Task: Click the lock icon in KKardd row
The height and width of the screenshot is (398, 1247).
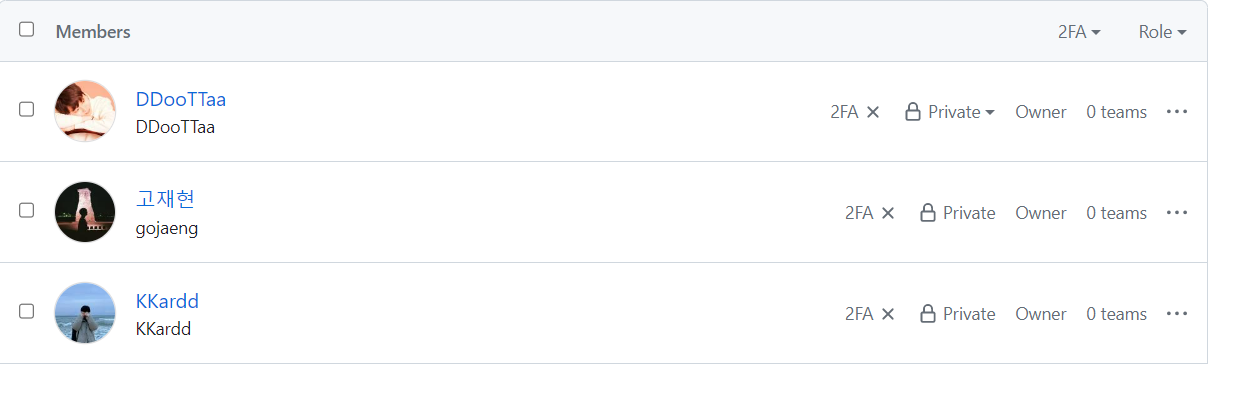Action: tap(928, 313)
